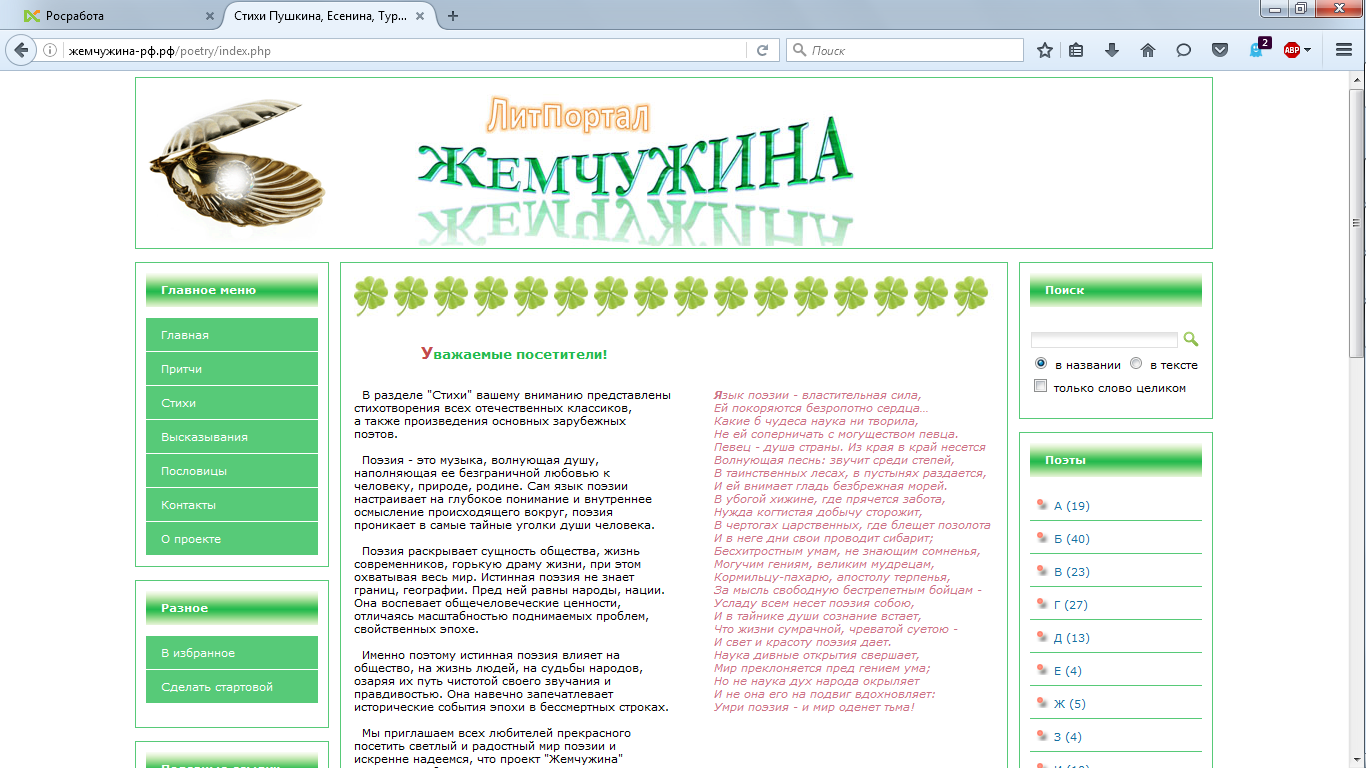Click the site search text field in Поиск panel
1366x768 pixels.
coord(1104,340)
